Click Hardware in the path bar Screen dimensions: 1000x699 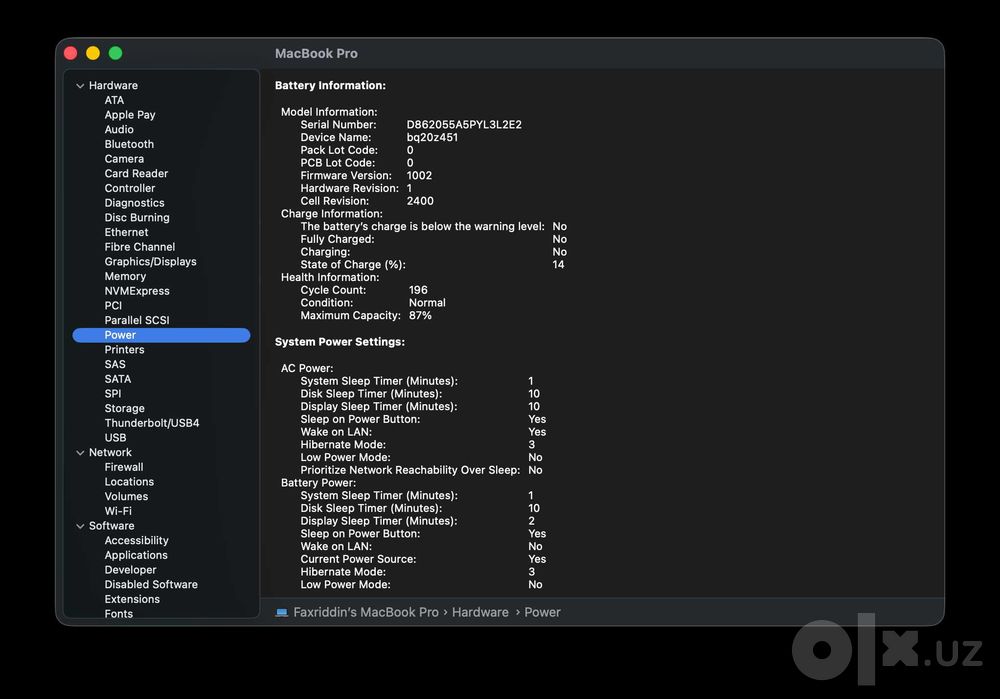click(480, 612)
